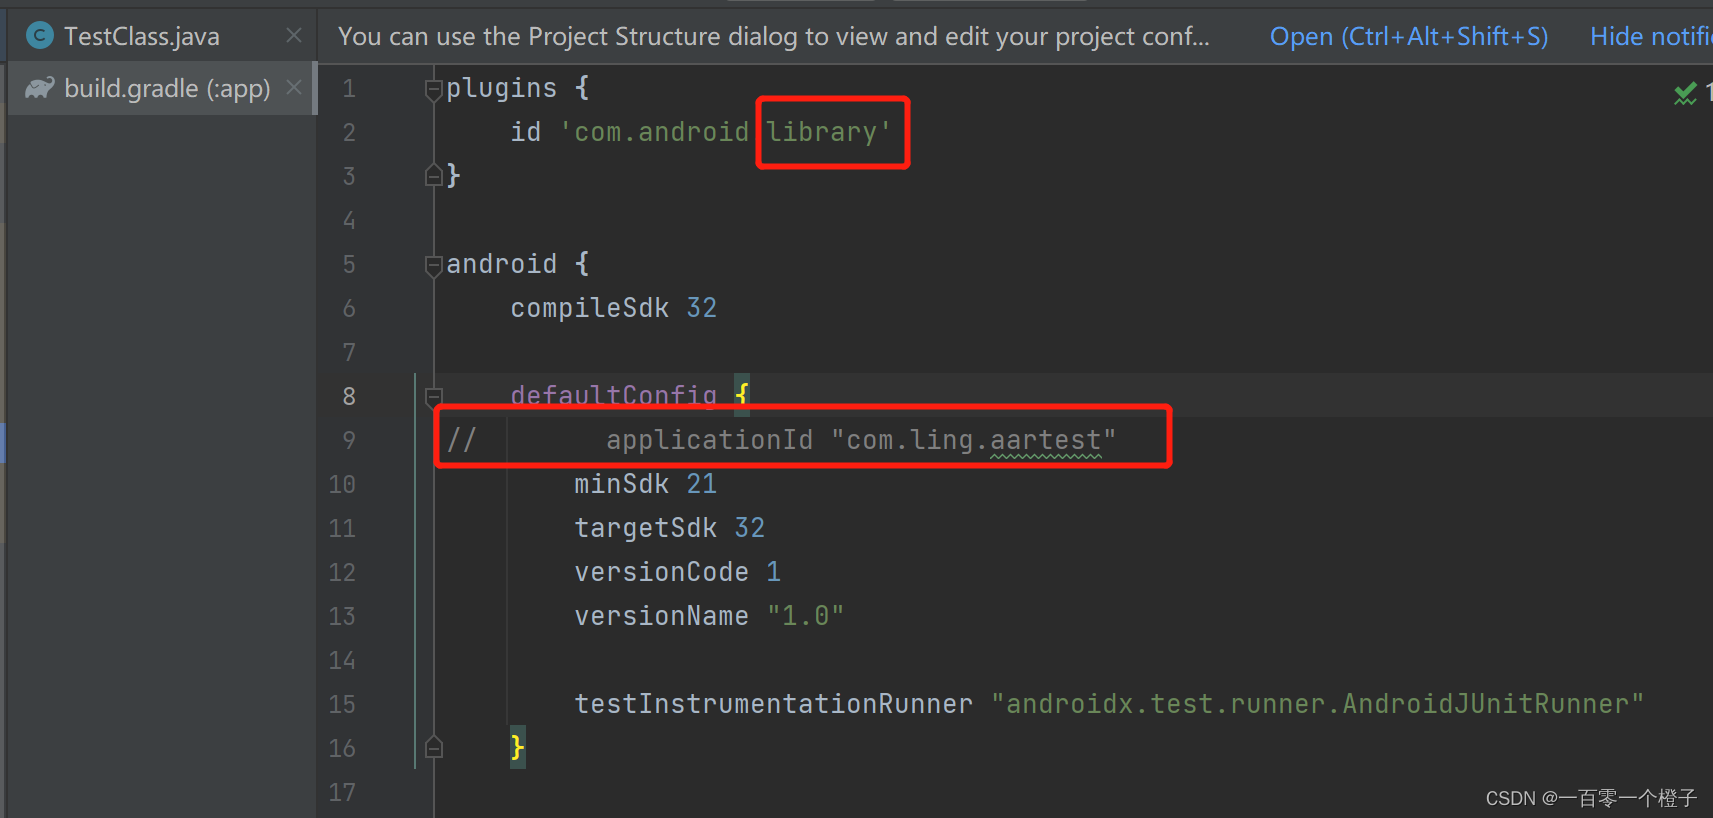Click the Java class icon on TestClass.java tab
The image size is (1713, 818).
40,37
